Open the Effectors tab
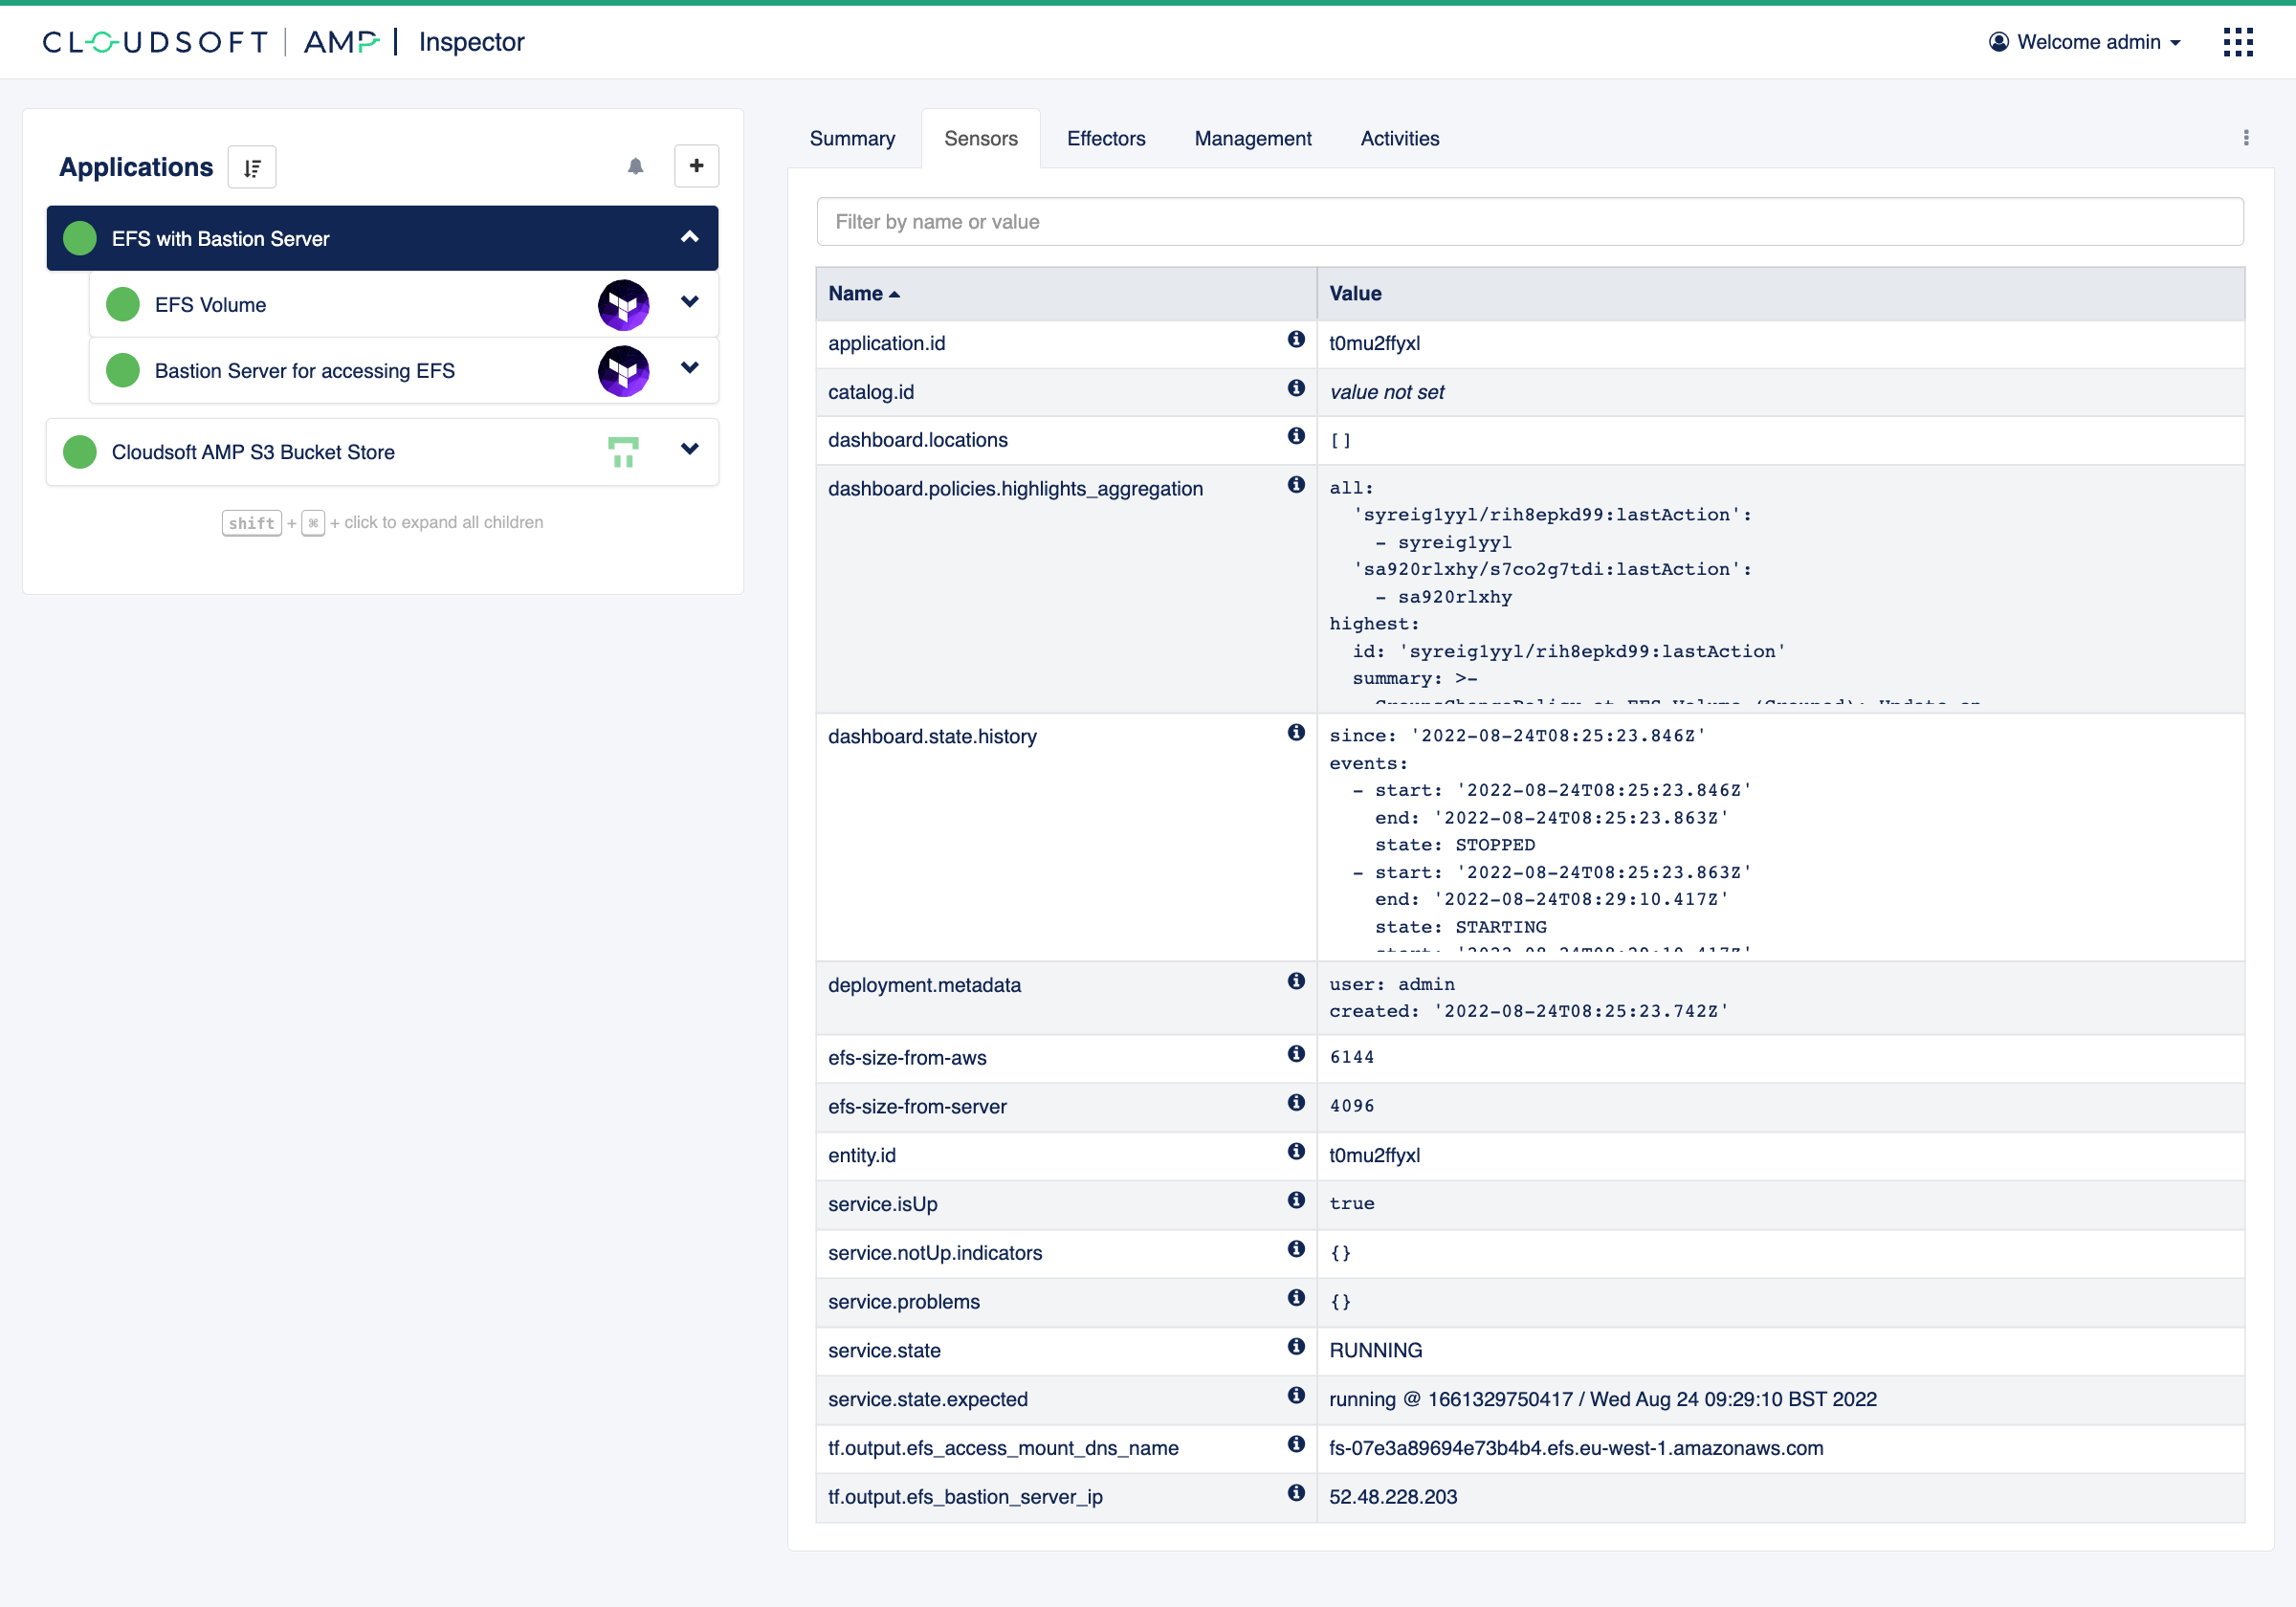The height and width of the screenshot is (1607, 2296). coord(1106,139)
